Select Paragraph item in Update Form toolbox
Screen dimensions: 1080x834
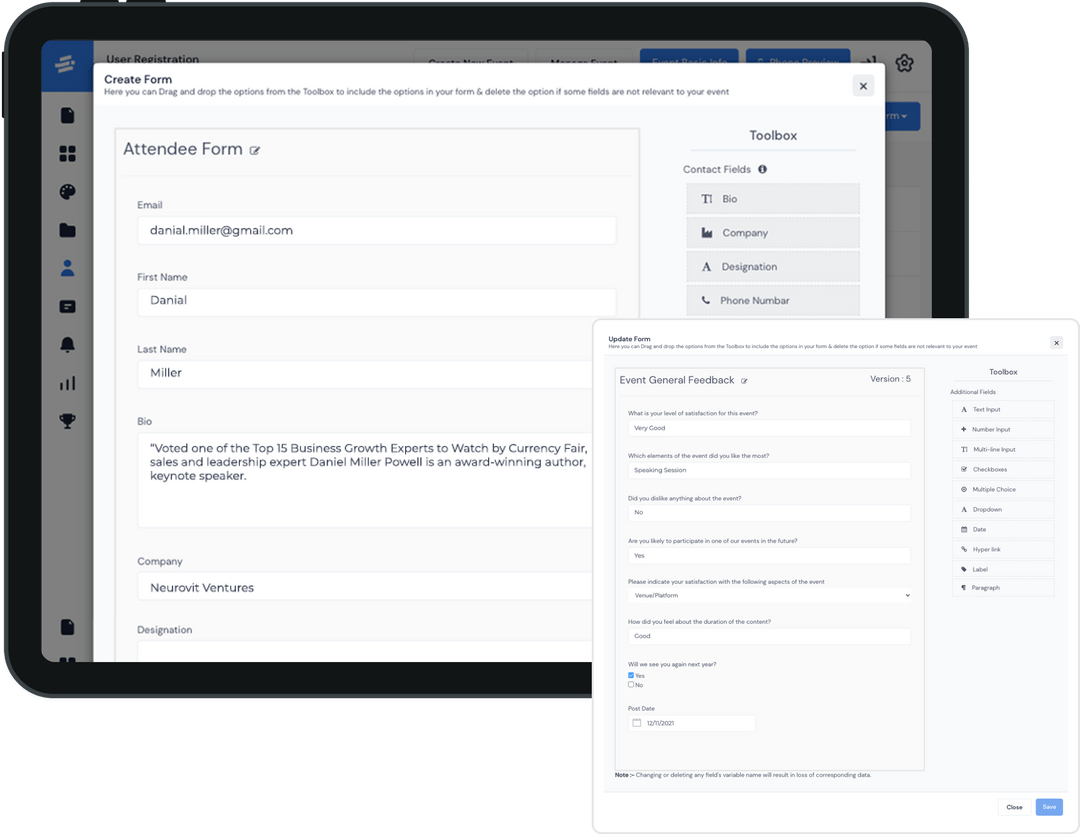tap(1004, 588)
